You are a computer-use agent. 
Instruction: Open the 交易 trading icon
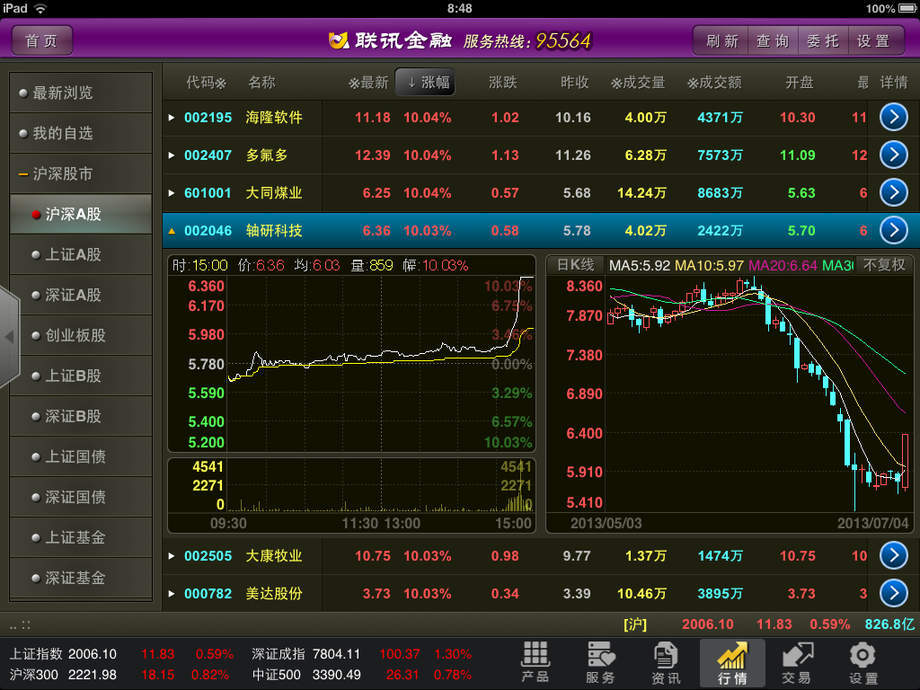796,662
